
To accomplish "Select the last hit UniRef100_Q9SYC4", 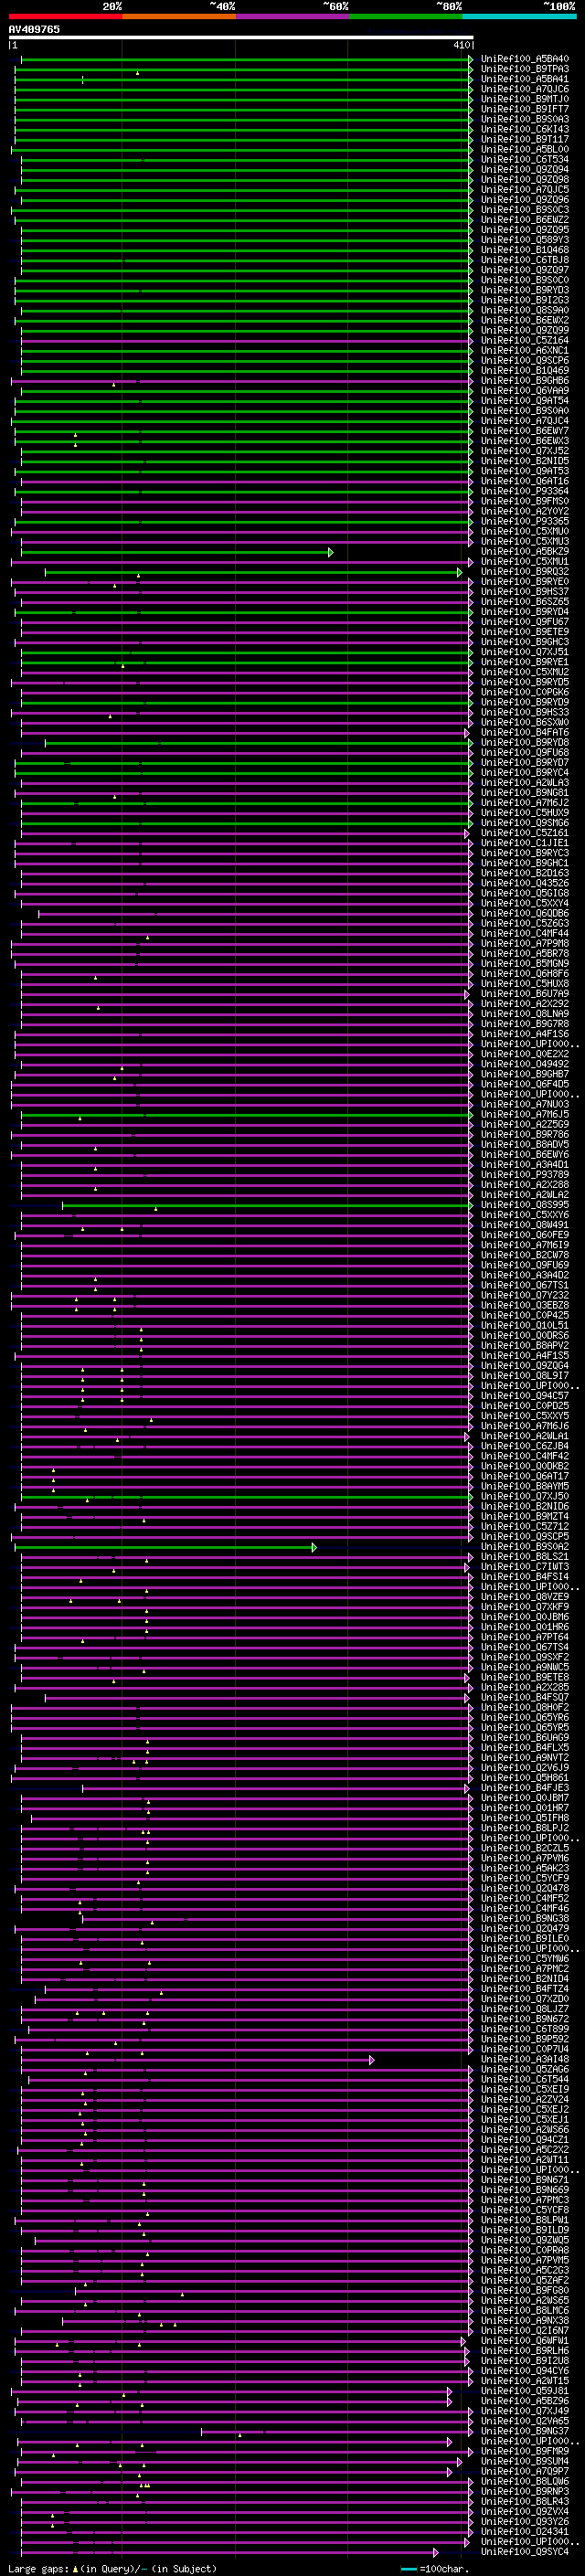I will (525, 2551).
